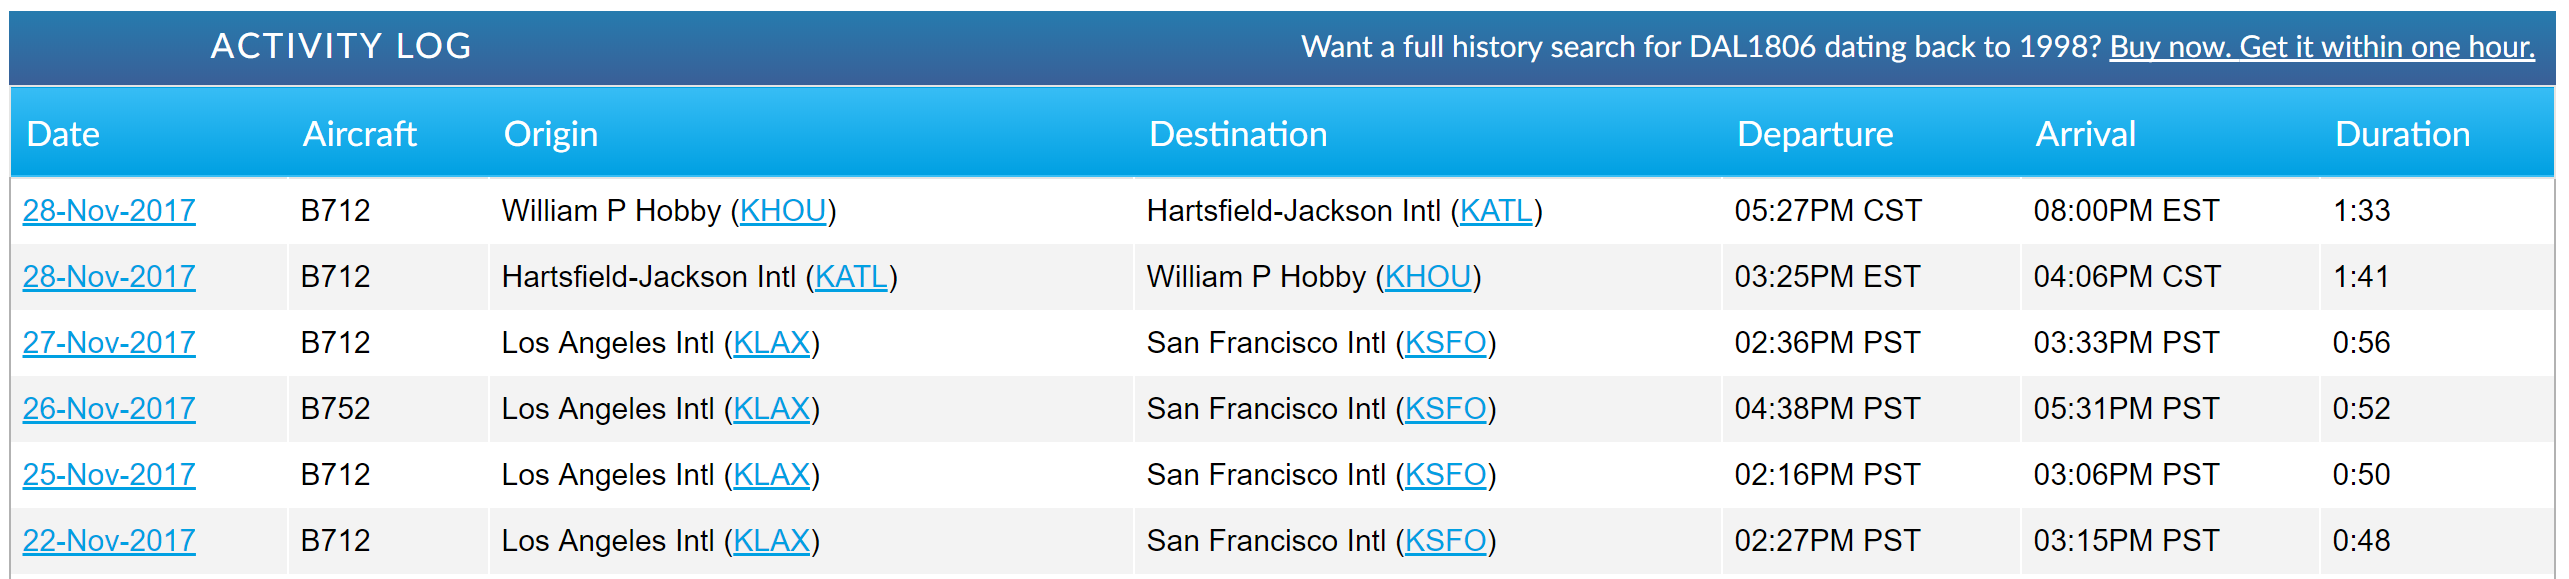Open the KATL origin airport link

851,277
